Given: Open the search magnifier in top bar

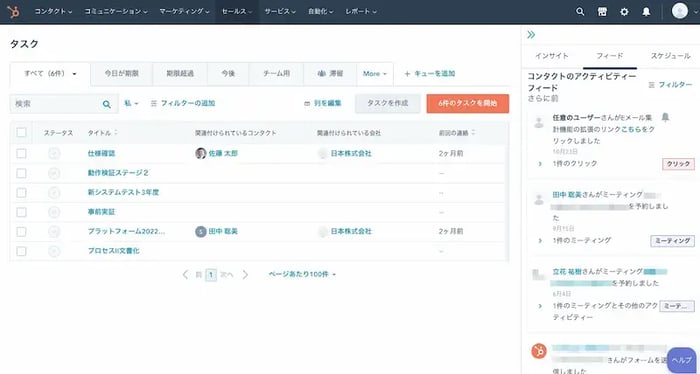Looking at the screenshot, I should coord(580,12).
